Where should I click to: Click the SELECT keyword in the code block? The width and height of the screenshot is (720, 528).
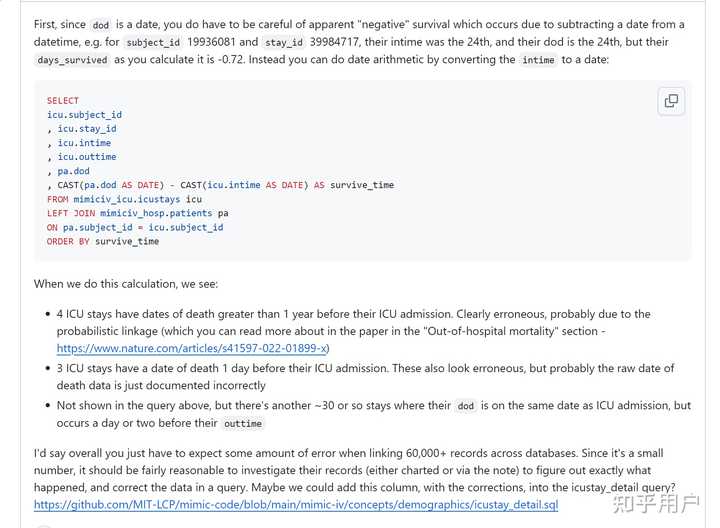[62, 101]
